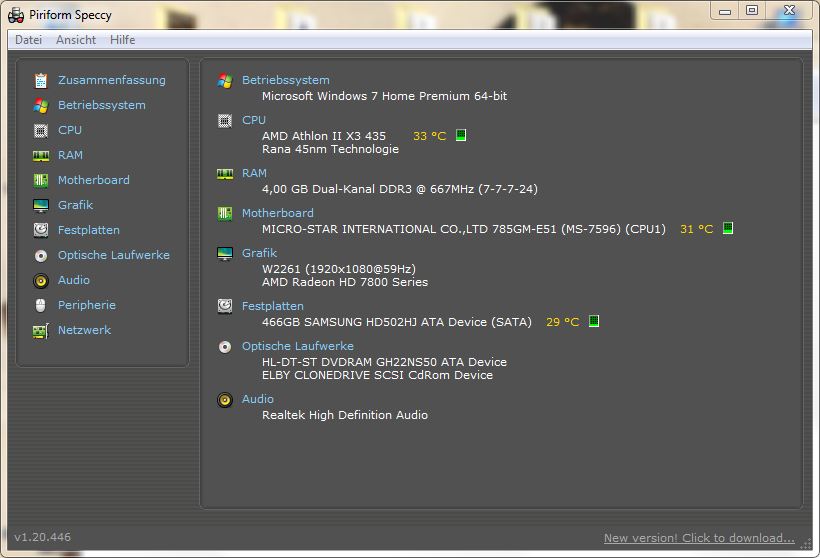The height and width of the screenshot is (558, 820).
Task: Click text 'W2261 (1920x1080@59Hz)'
Action: click(x=339, y=269)
